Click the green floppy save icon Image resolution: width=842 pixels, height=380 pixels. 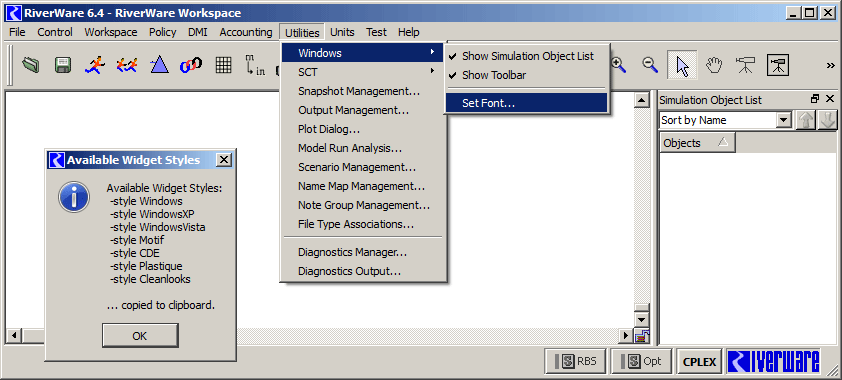[x=63, y=65]
